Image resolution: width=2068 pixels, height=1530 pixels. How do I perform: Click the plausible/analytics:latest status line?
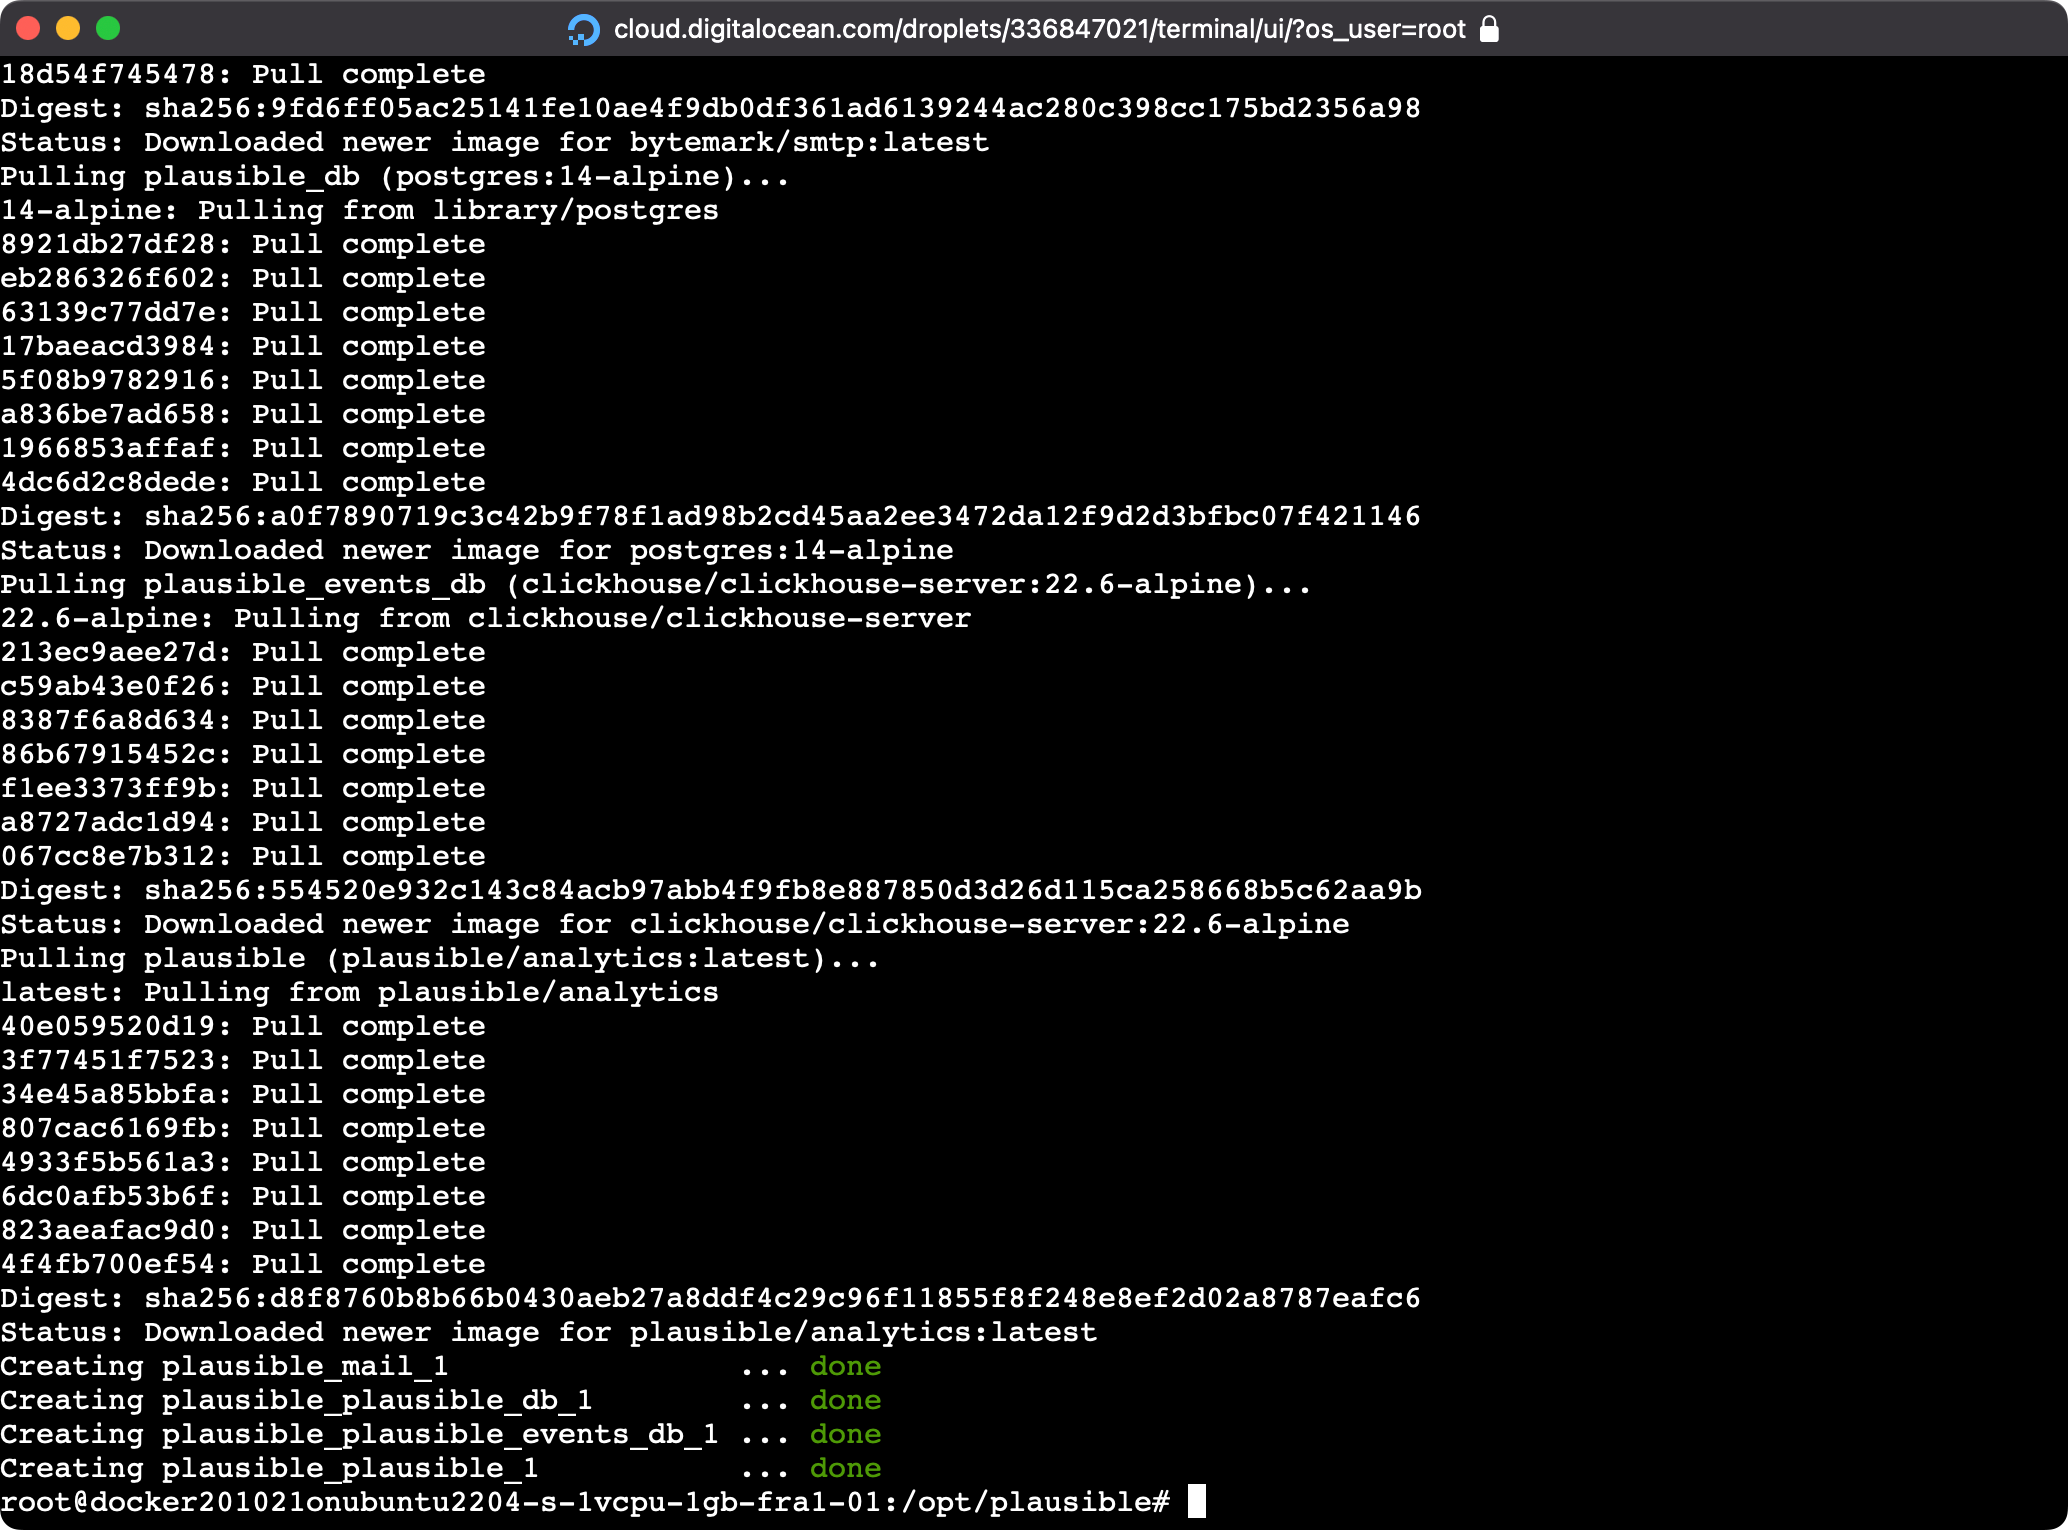(548, 1332)
